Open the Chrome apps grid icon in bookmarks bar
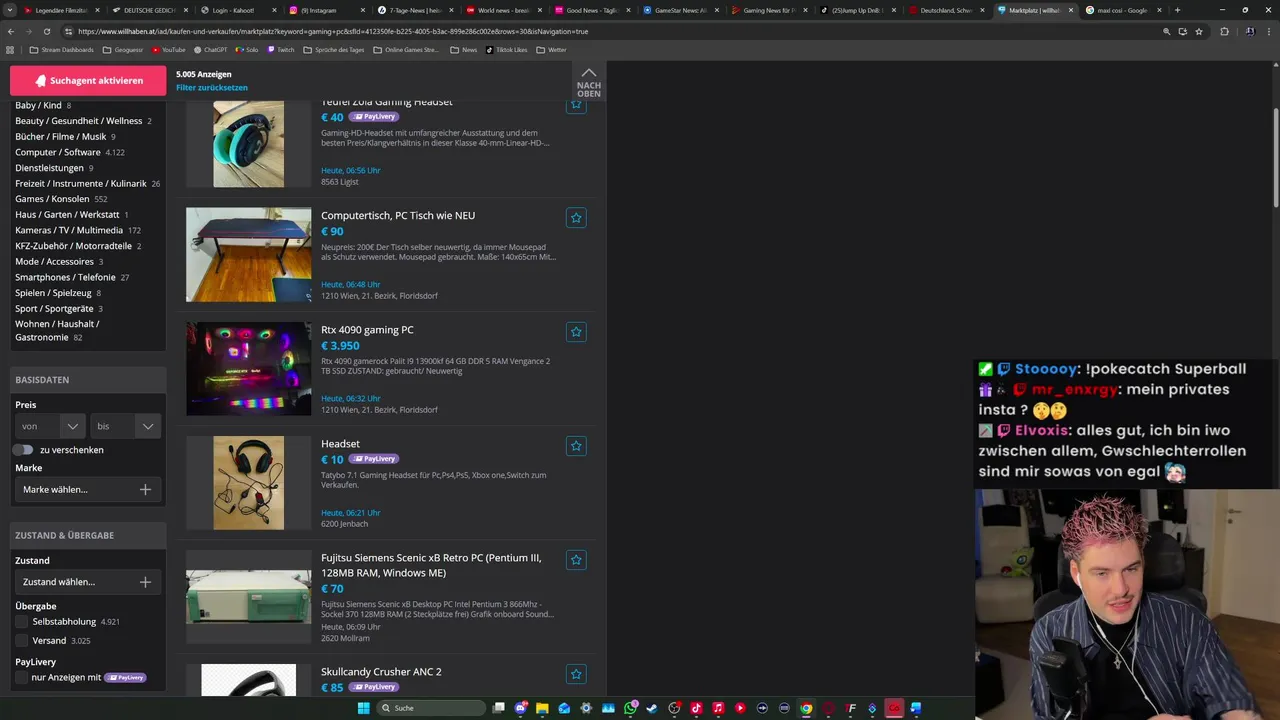The height and width of the screenshot is (720, 1280). click(x=10, y=49)
